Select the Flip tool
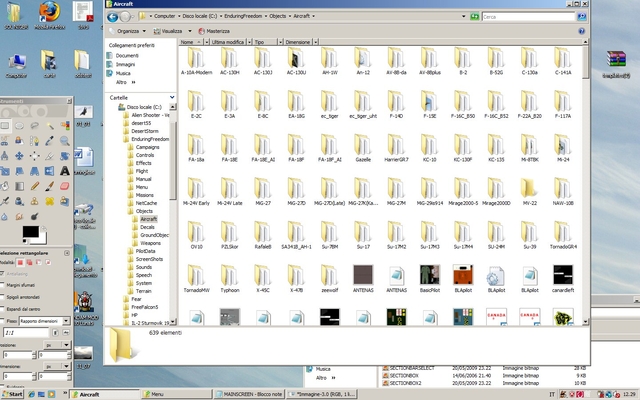The image size is (640, 400). (50, 171)
